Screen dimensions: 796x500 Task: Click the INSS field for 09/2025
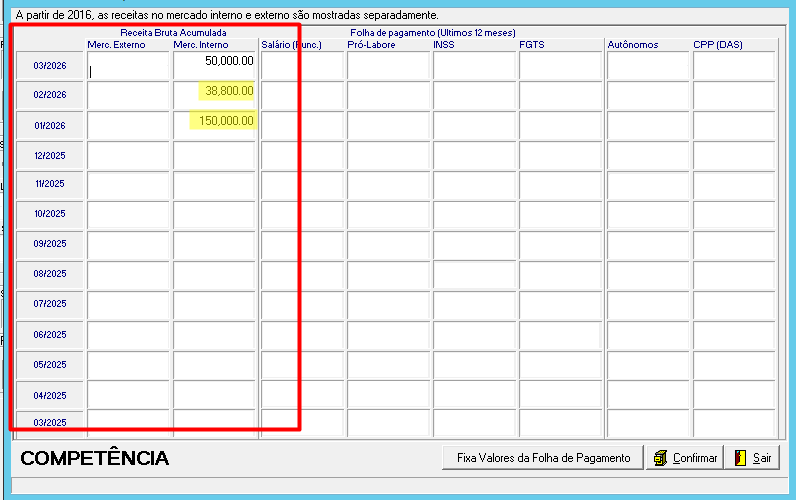tap(475, 245)
